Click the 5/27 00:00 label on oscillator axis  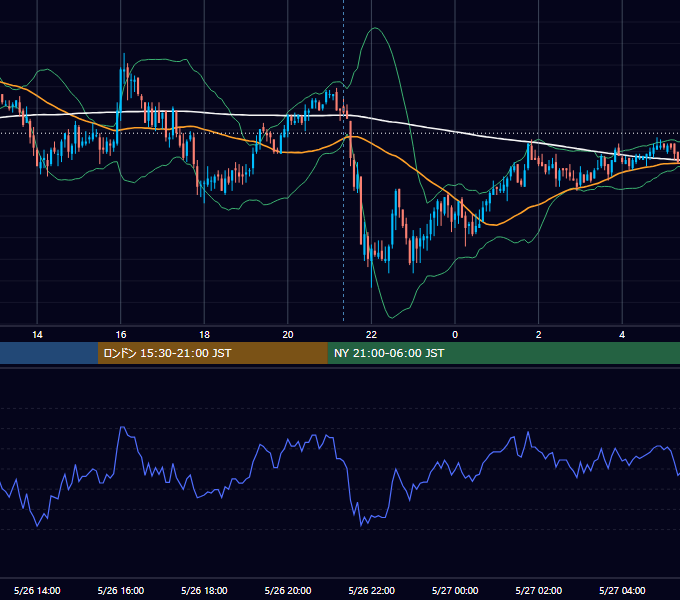tap(455, 590)
